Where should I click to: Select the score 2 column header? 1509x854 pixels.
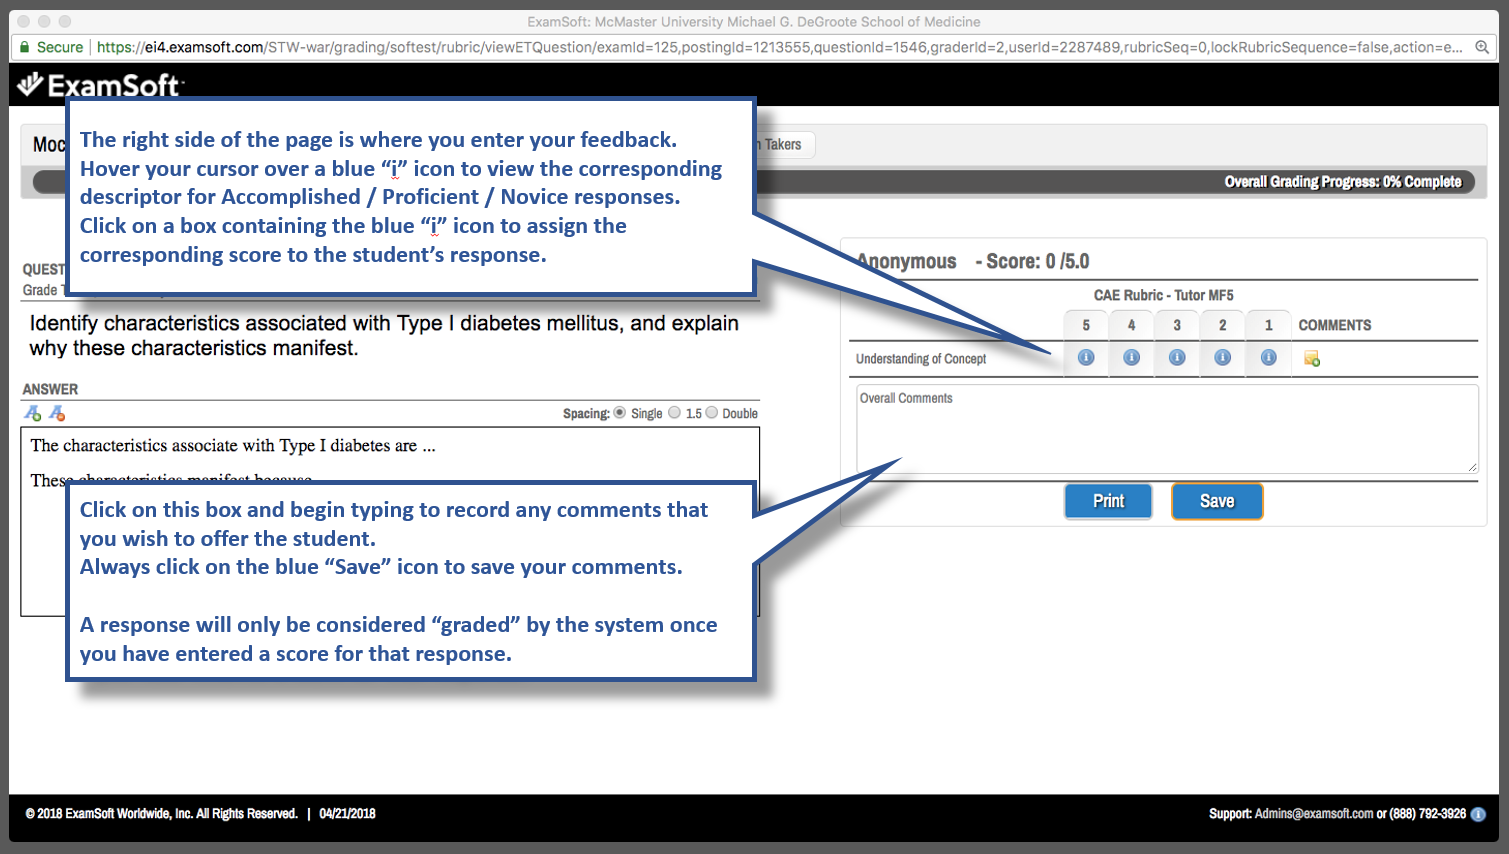(1222, 325)
